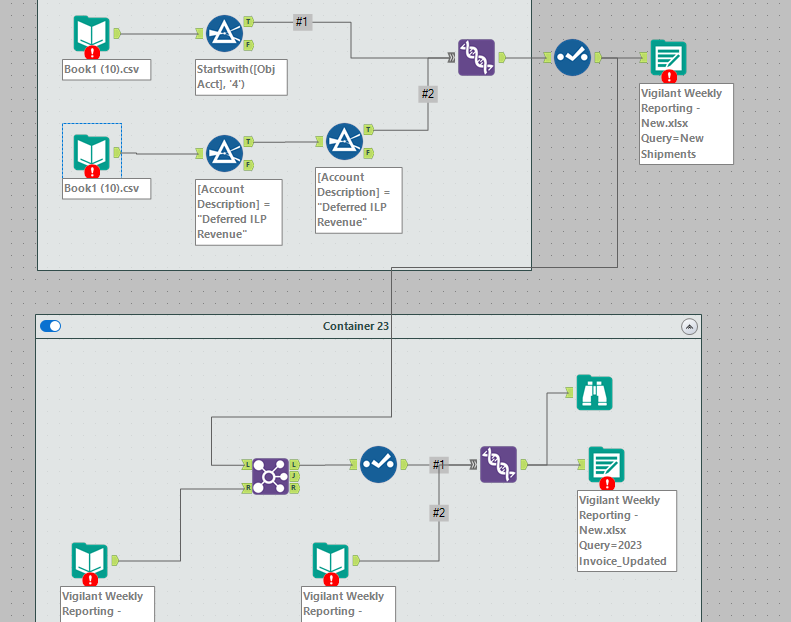
Task: Click bottom-middle Vigilant Weekly Reporting annotation
Action: [349, 604]
